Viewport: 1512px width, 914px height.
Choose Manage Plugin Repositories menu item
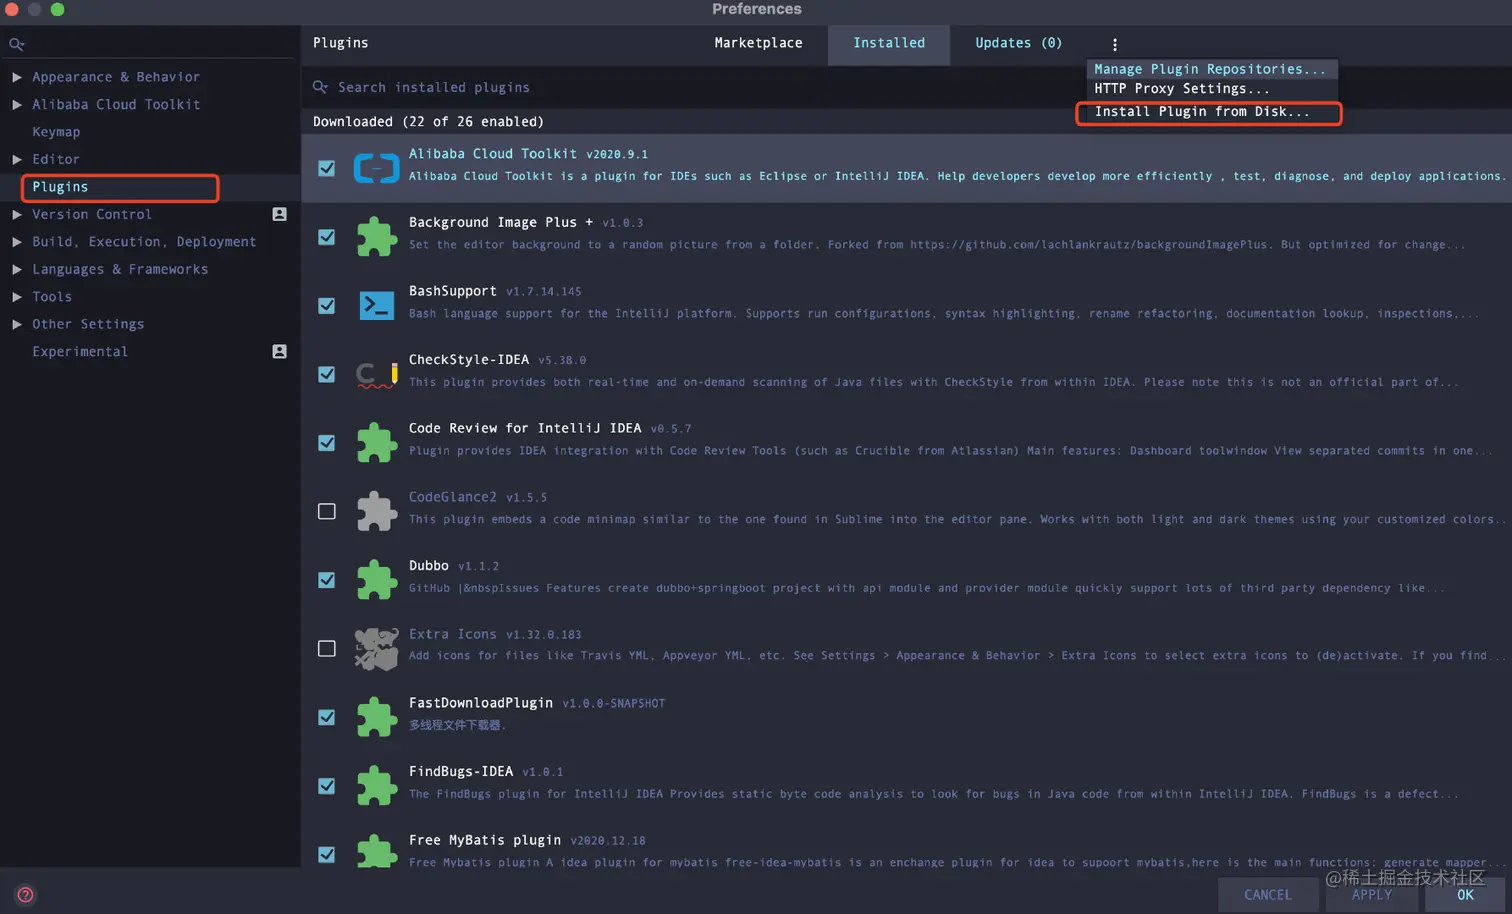(1210, 69)
